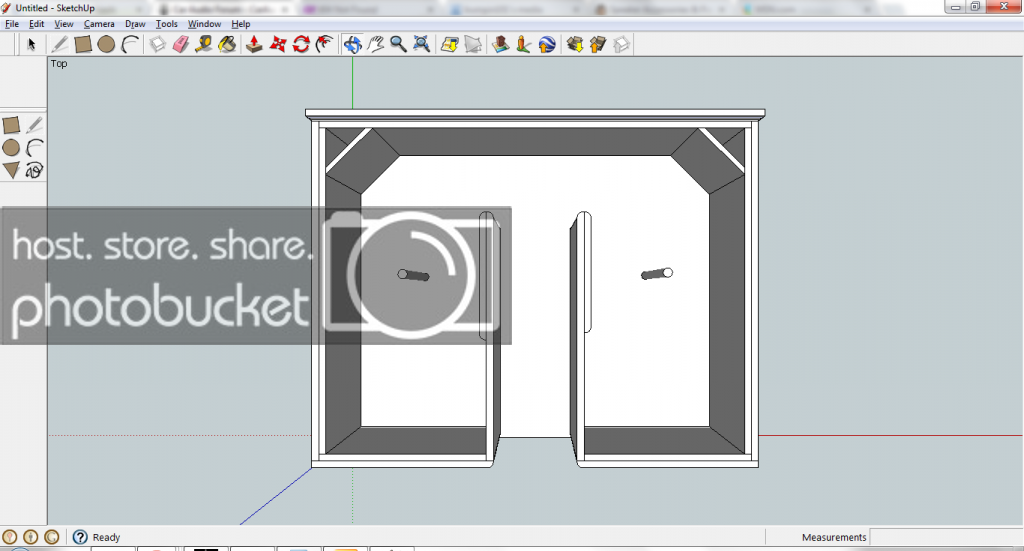1024x551 pixels.
Task: Choose the Pan hand tool
Action: 376,44
